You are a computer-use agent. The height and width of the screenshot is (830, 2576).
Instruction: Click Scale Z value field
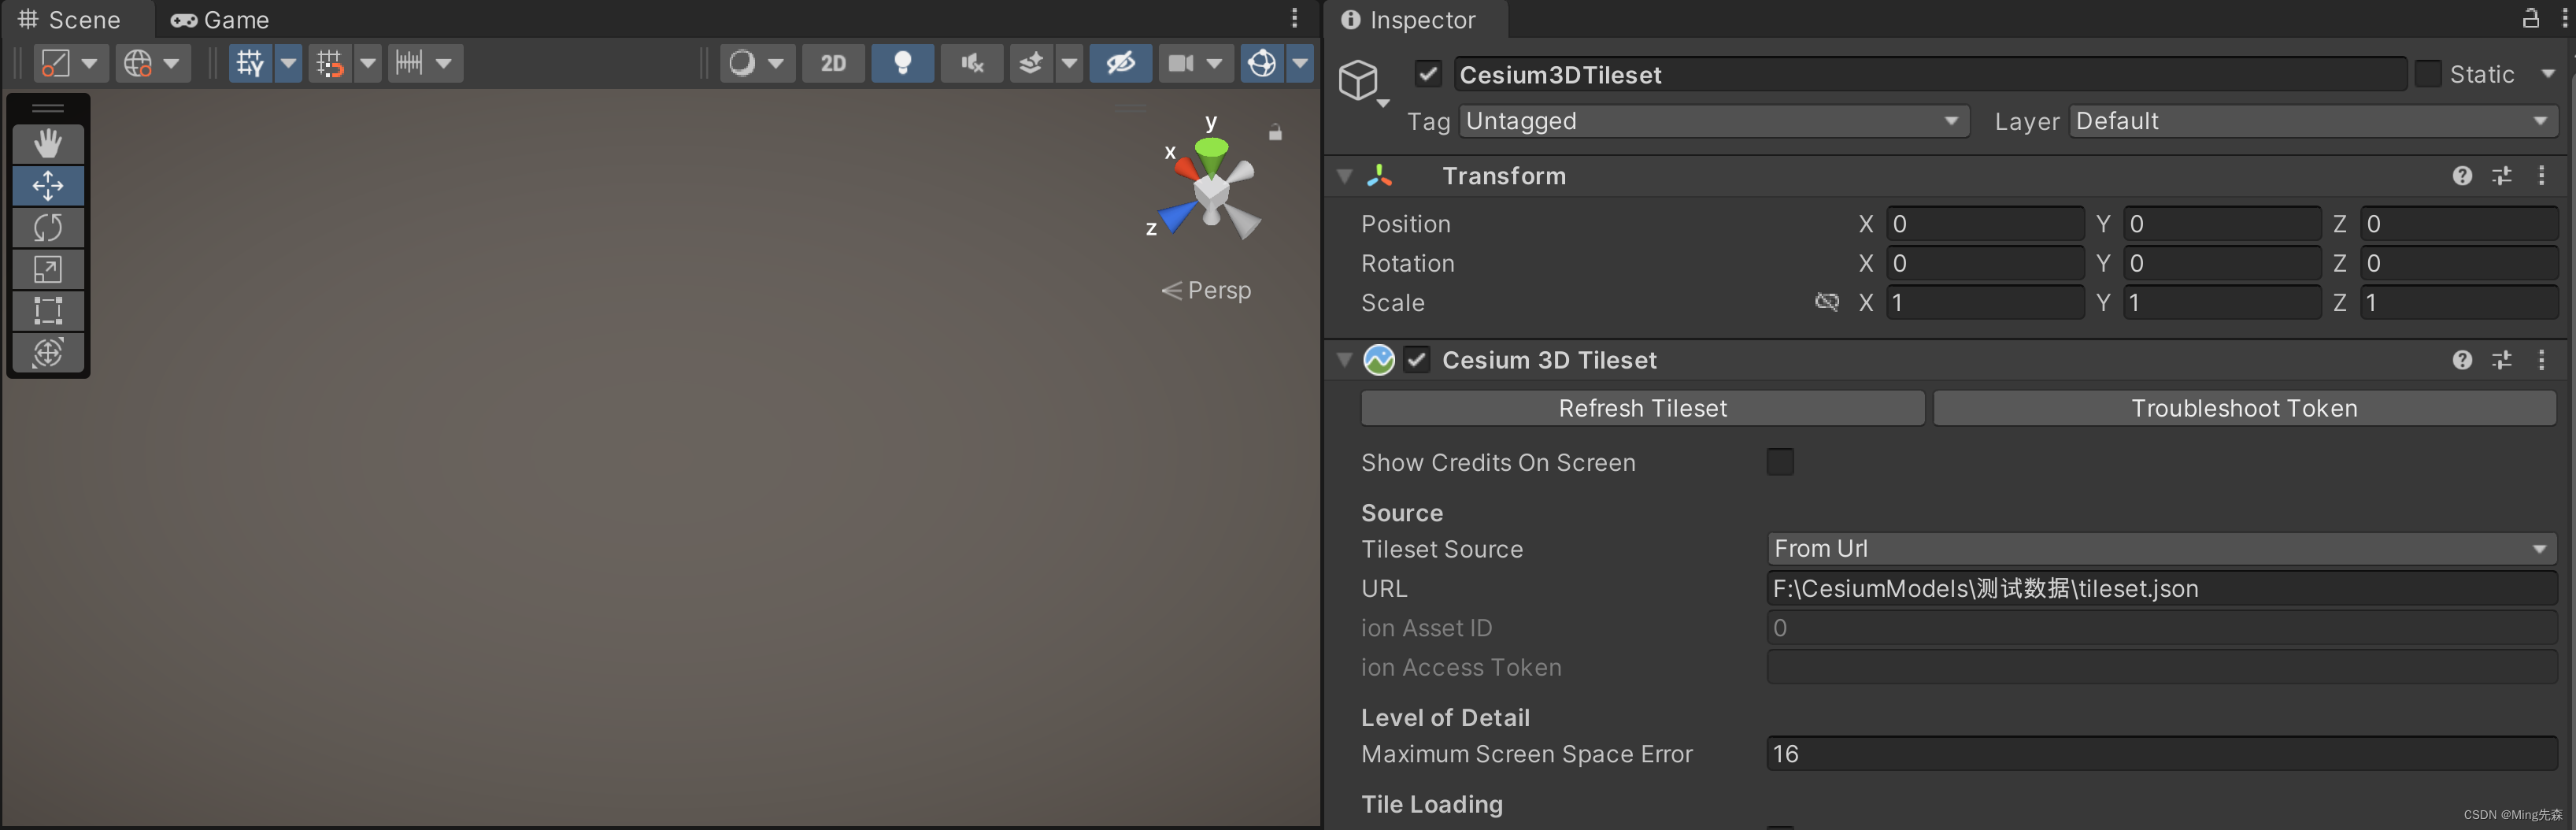pos(2458,302)
